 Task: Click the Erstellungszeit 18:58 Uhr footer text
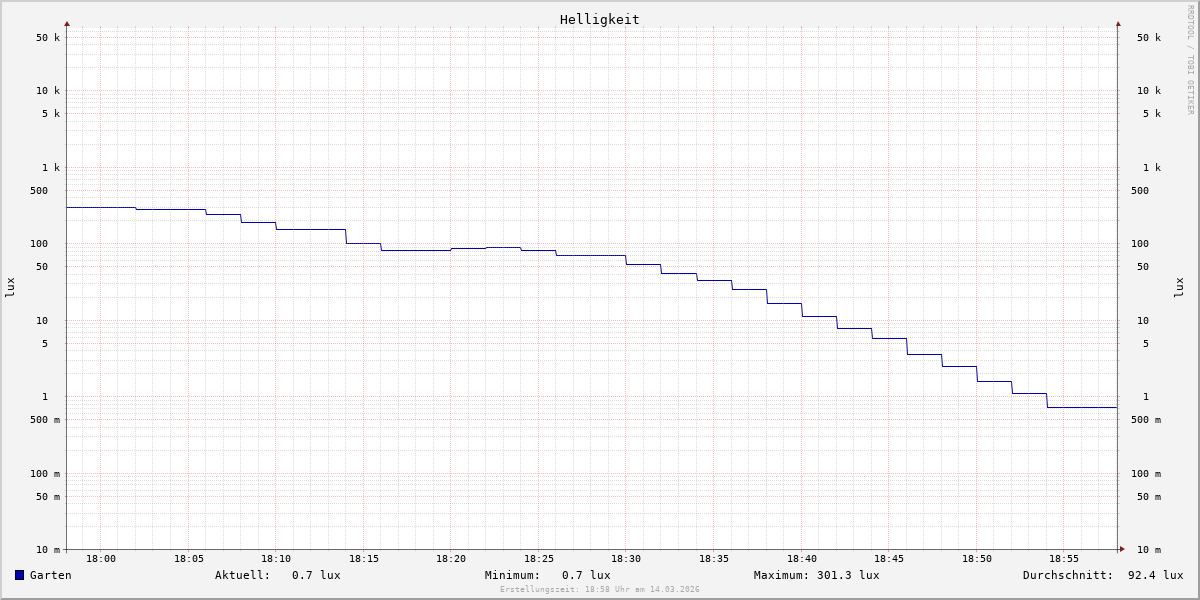click(600, 590)
